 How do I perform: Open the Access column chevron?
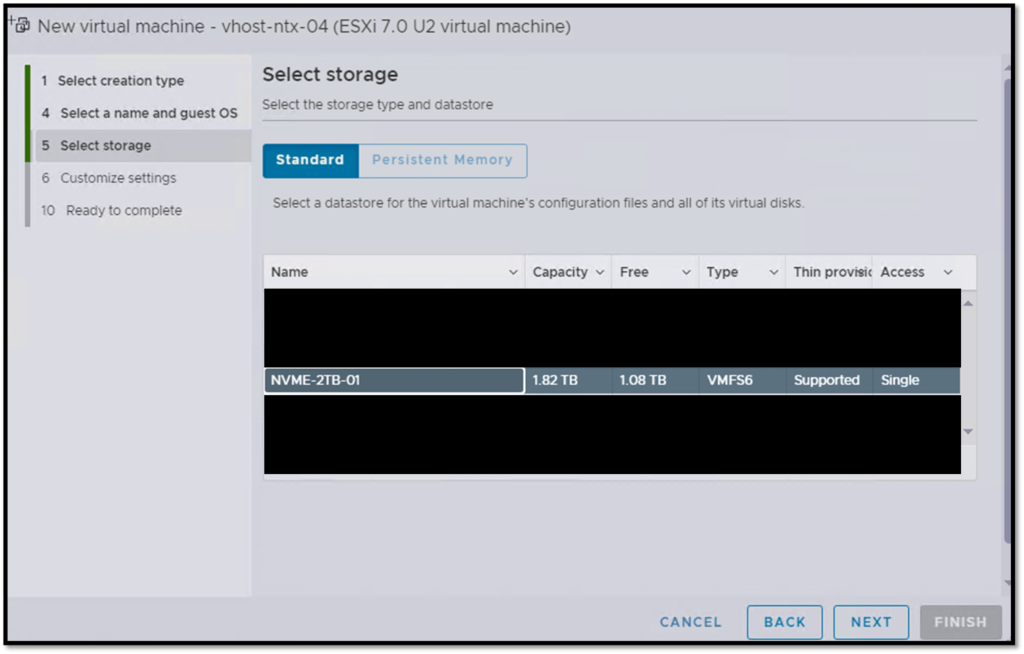[x=947, y=272]
